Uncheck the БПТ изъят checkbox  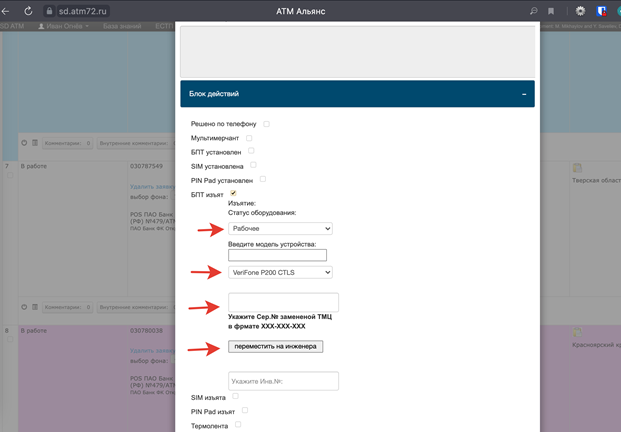point(233,192)
